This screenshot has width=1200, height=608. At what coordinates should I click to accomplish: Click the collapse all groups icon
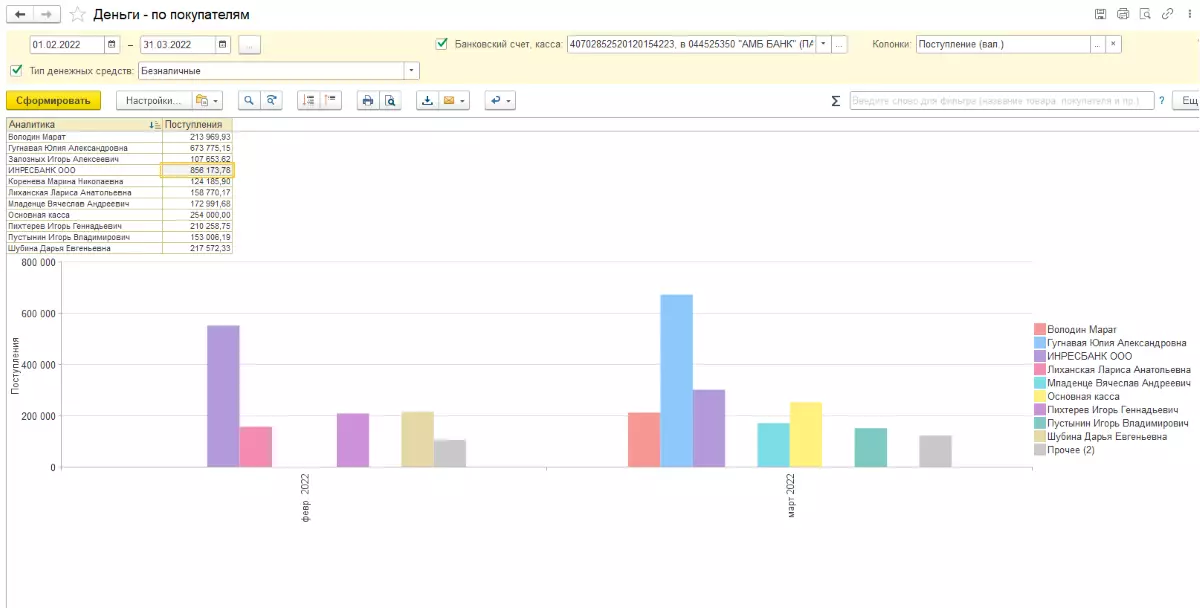tap(331, 101)
